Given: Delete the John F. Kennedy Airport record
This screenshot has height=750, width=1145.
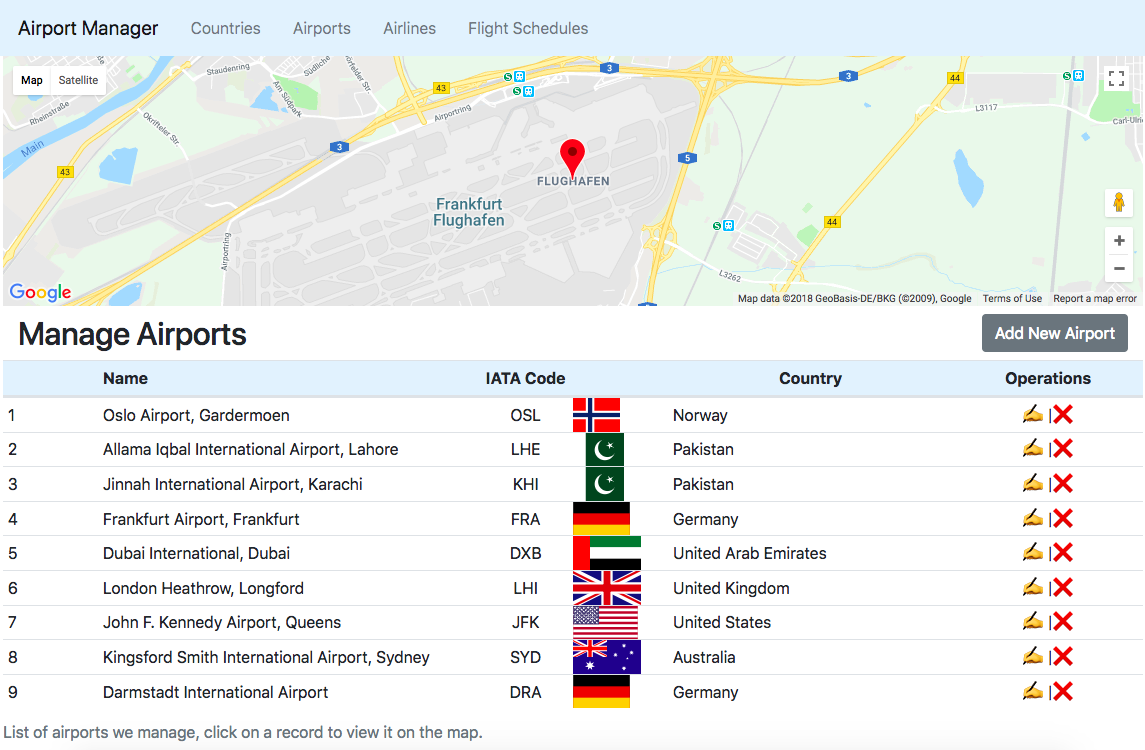Looking at the screenshot, I should pyautogui.click(x=1062, y=621).
